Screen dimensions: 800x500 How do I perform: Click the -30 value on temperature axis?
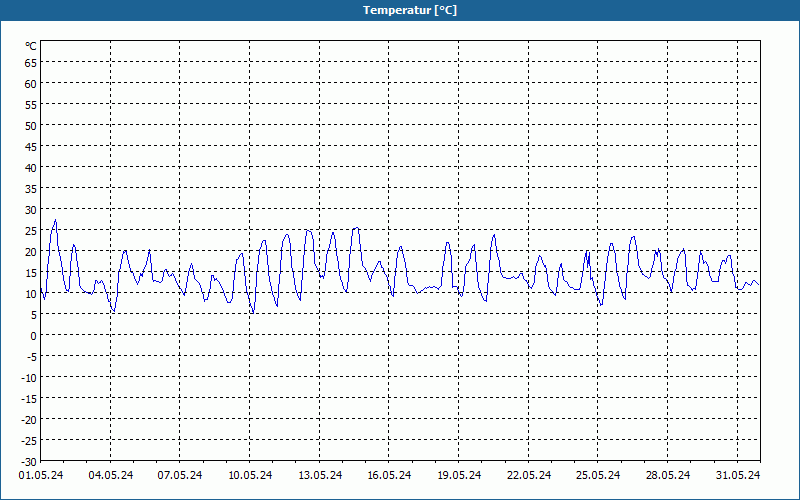[29, 462]
